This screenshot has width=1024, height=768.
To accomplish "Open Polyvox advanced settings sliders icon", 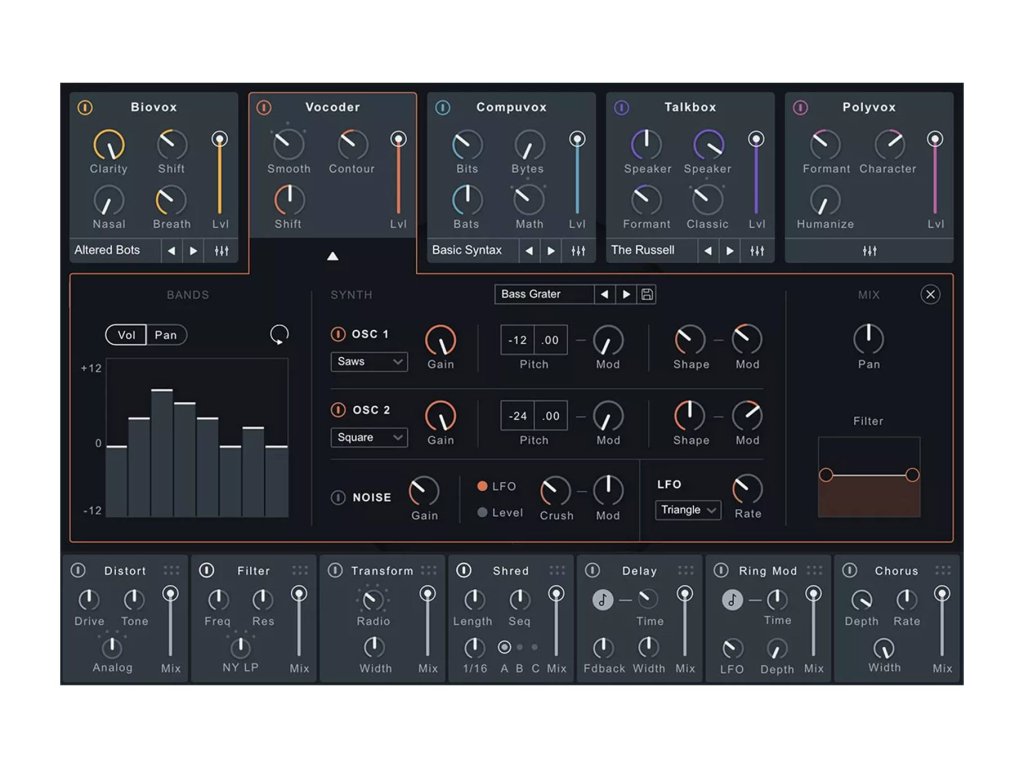I will [868, 250].
